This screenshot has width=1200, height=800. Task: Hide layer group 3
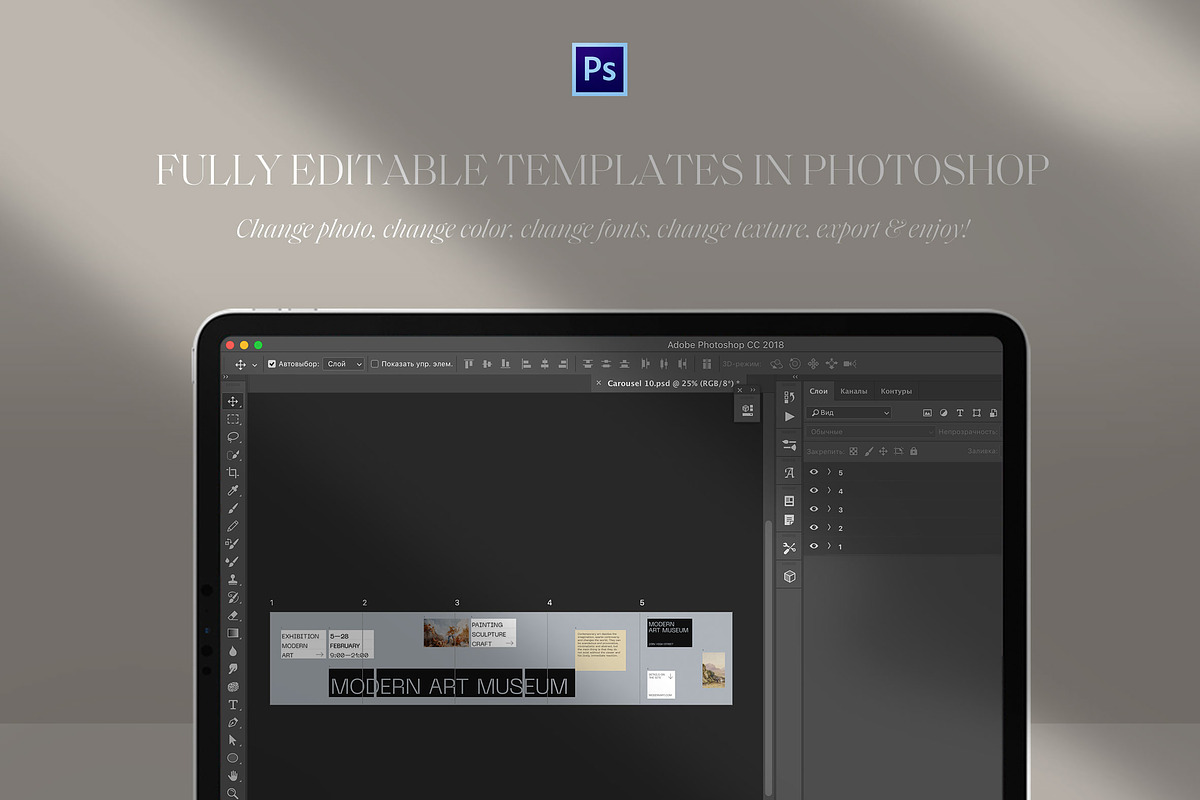[x=814, y=509]
